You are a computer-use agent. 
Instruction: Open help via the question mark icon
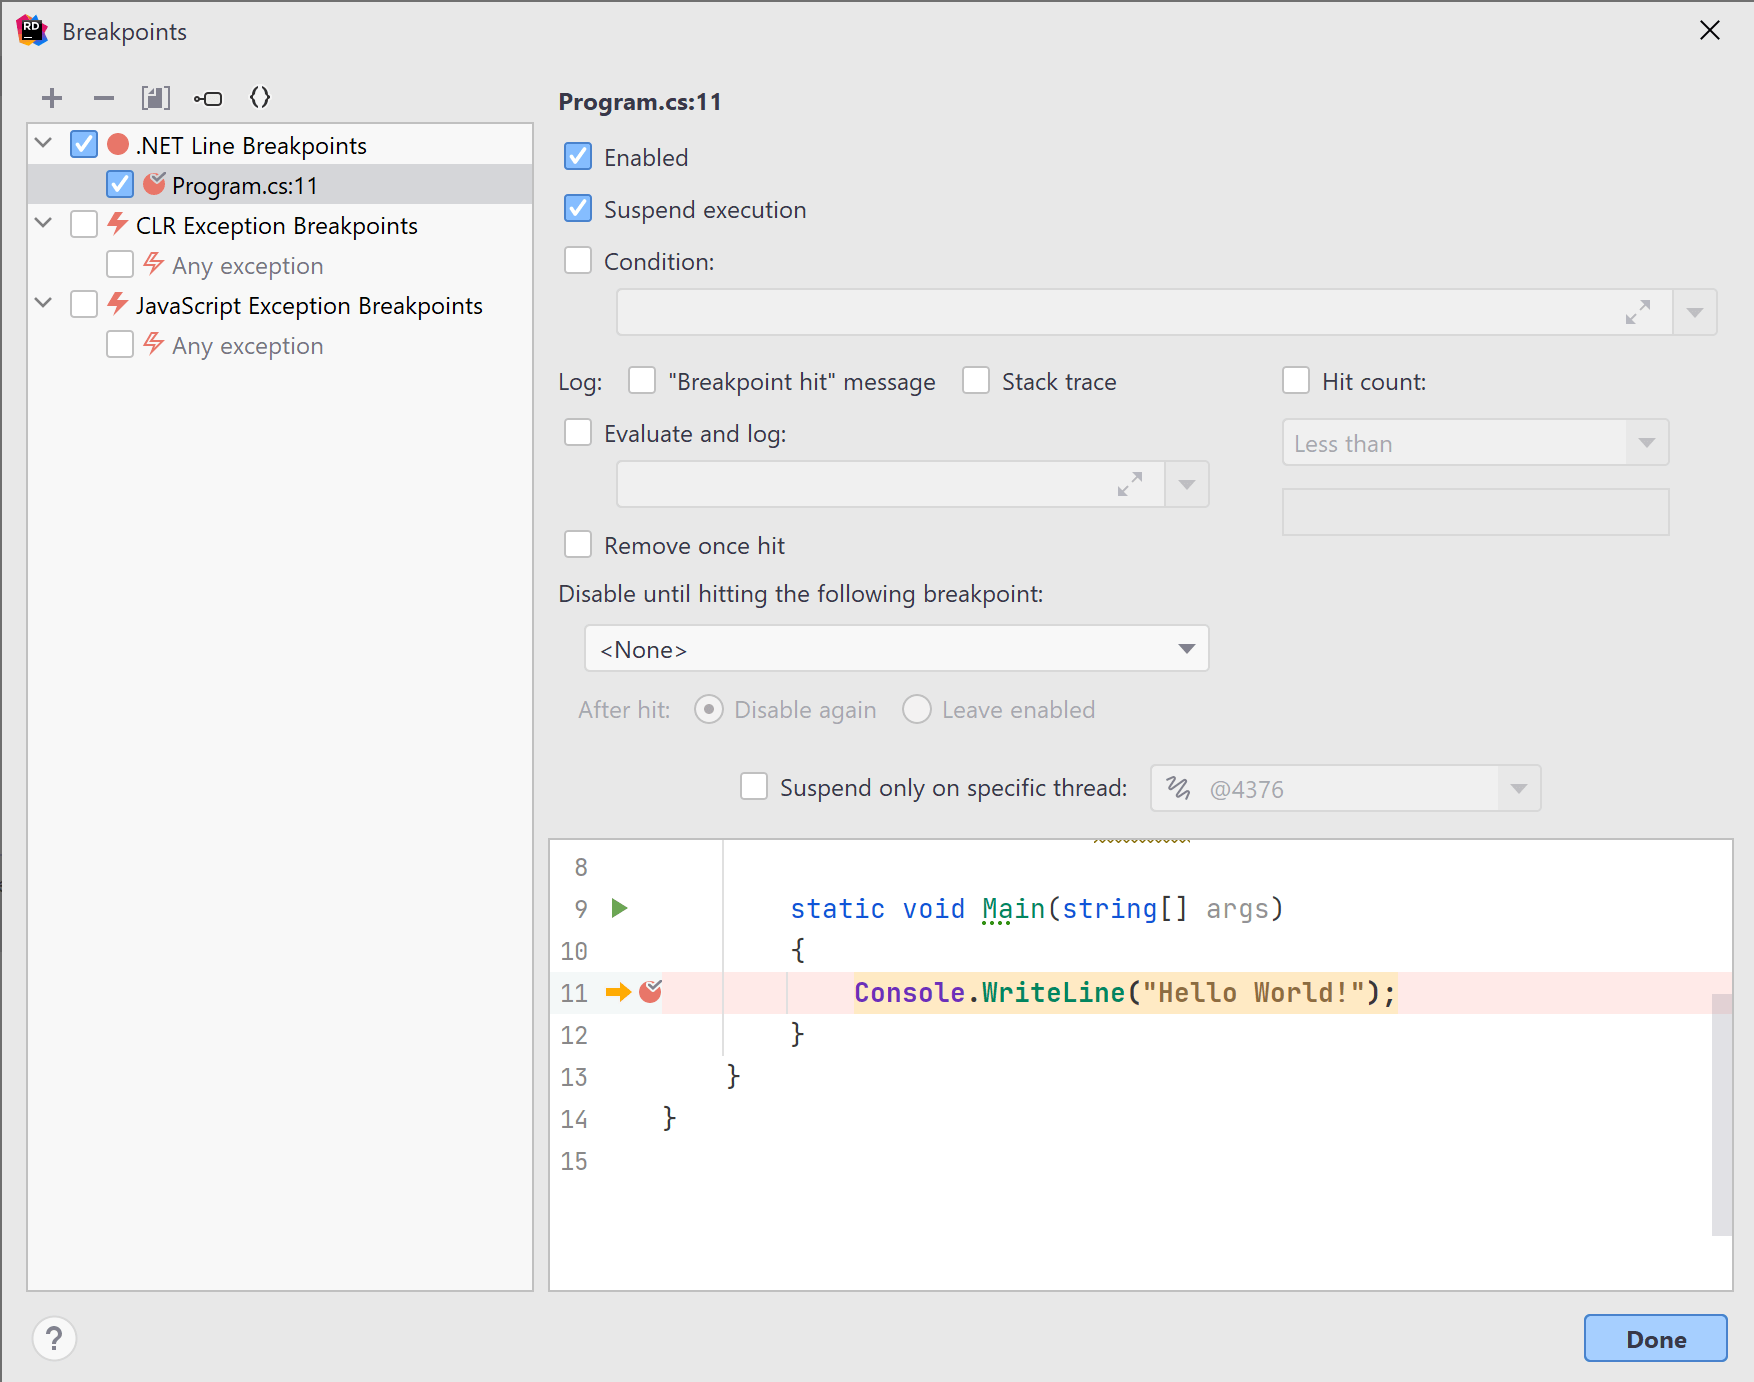coord(55,1338)
